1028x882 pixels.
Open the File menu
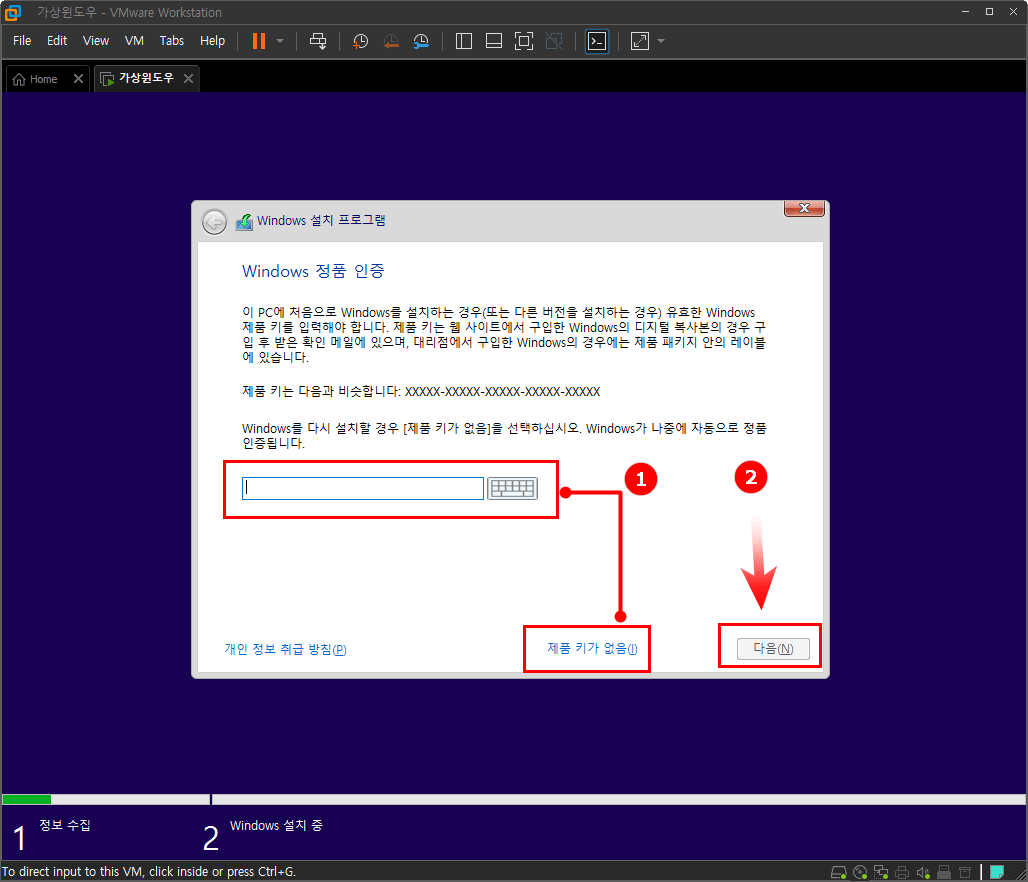(x=22, y=41)
